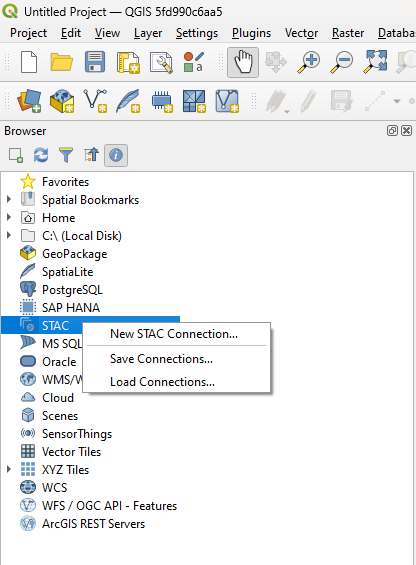The width and height of the screenshot is (416, 565).
Task: Click Zoom Full extent icon
Action: [375, 62]
